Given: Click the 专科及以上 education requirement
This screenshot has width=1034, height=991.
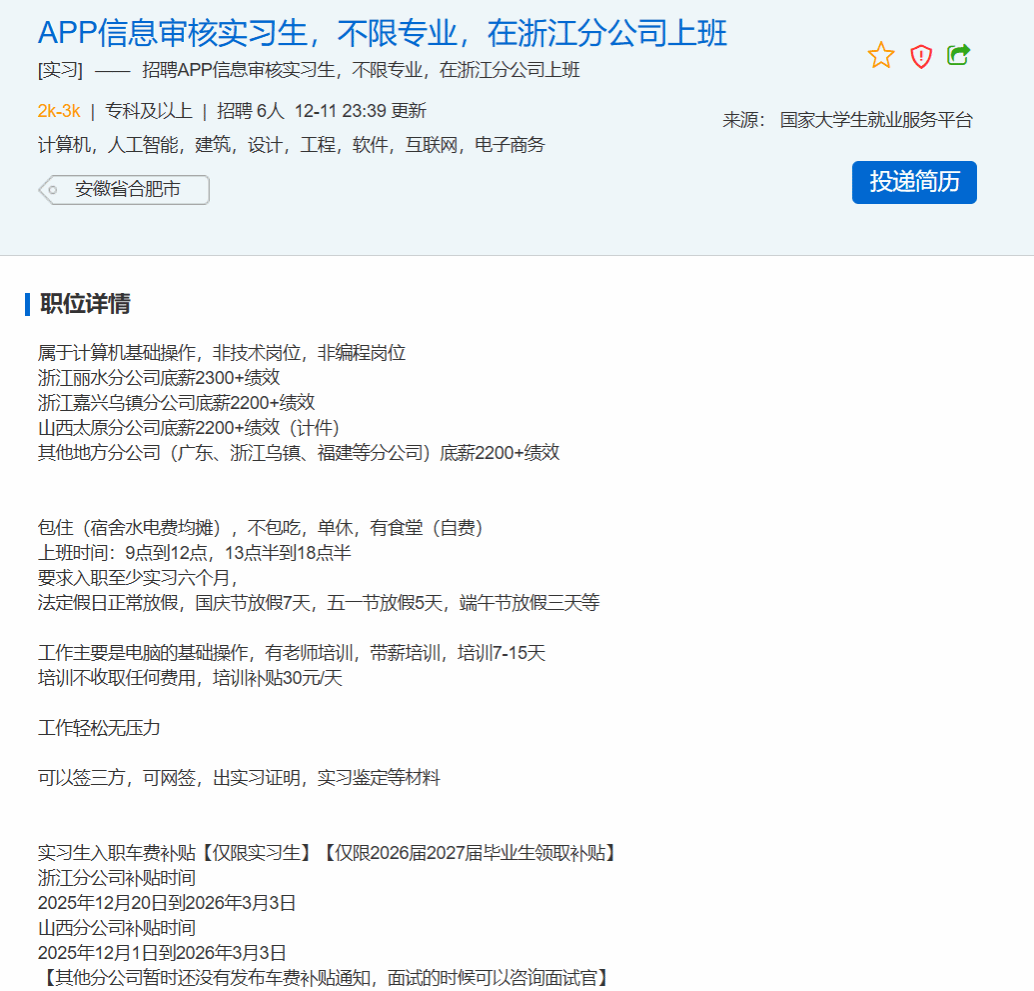Looking at the screenshot, I should 148,110.
